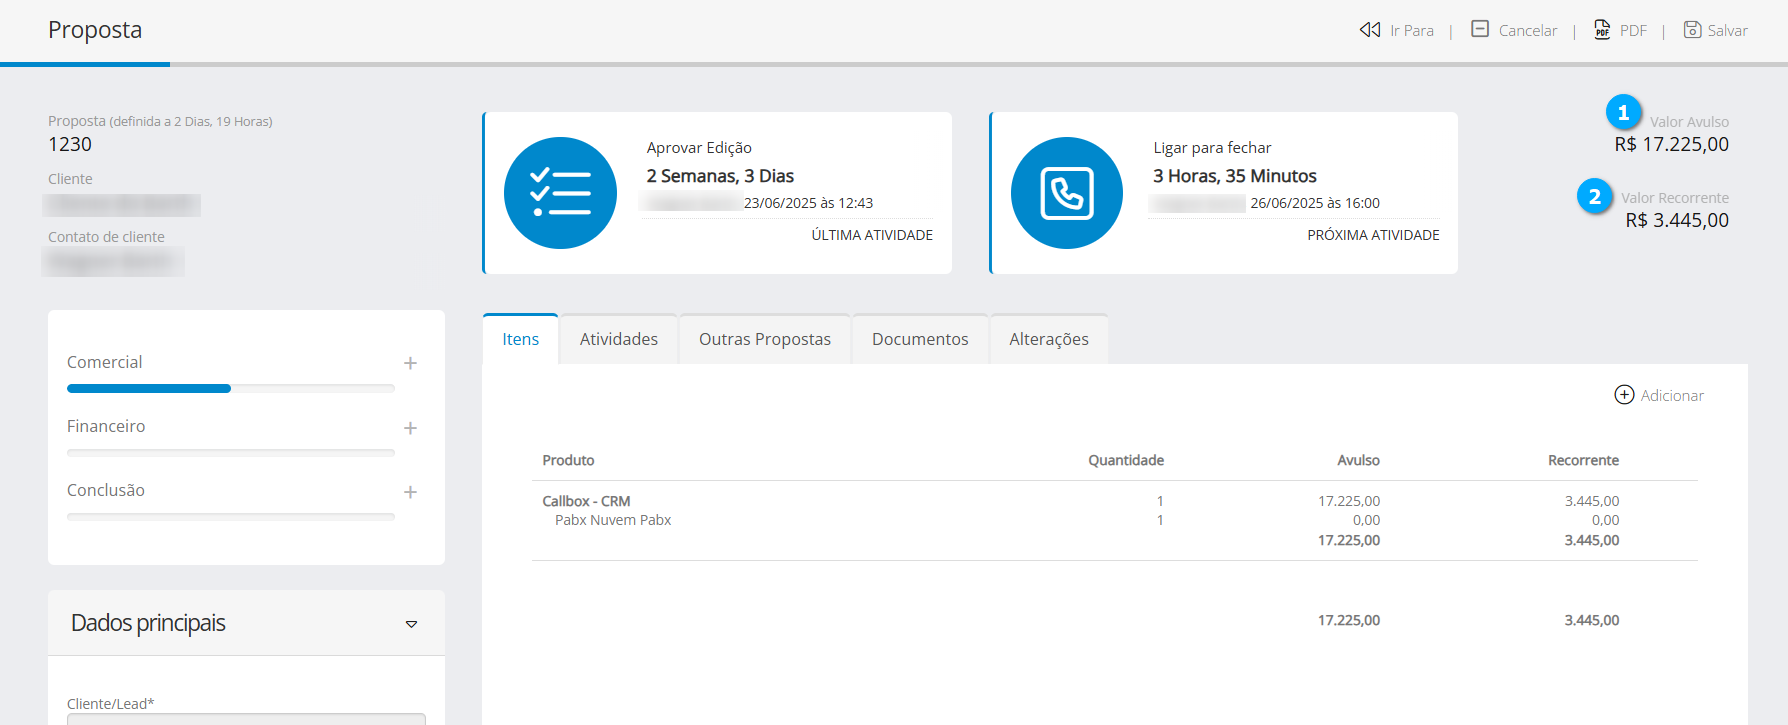Collapse the Dados principais section arrow
Viewport: 1788px width, 725px height.
[x=411, y=624]
